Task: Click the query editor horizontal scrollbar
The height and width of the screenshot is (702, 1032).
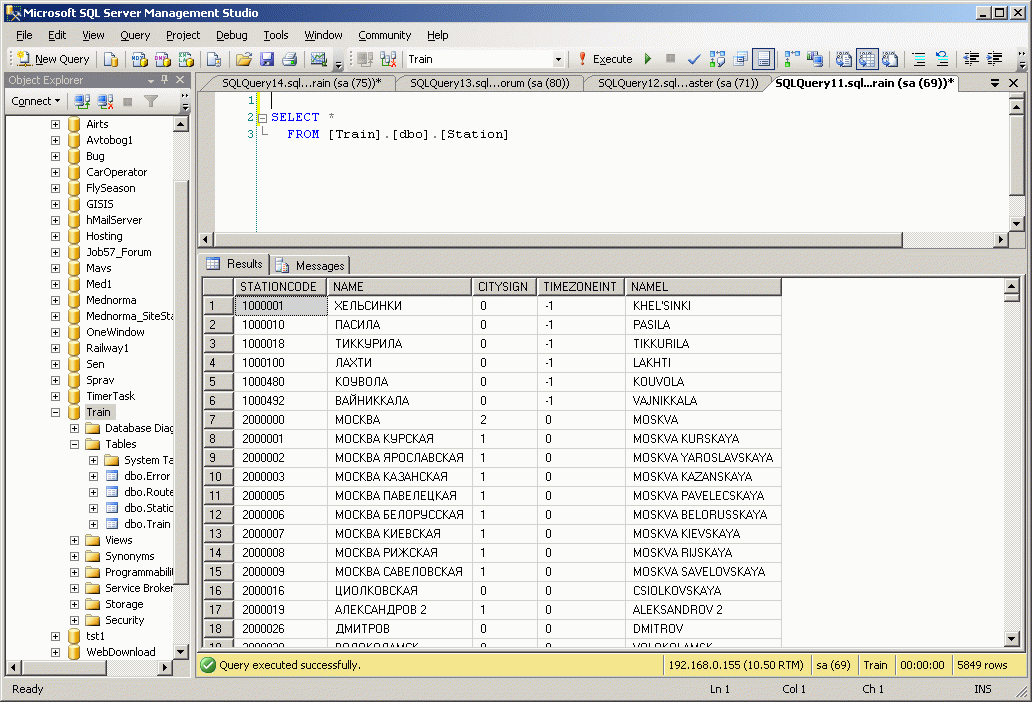Action: [557, 239]
